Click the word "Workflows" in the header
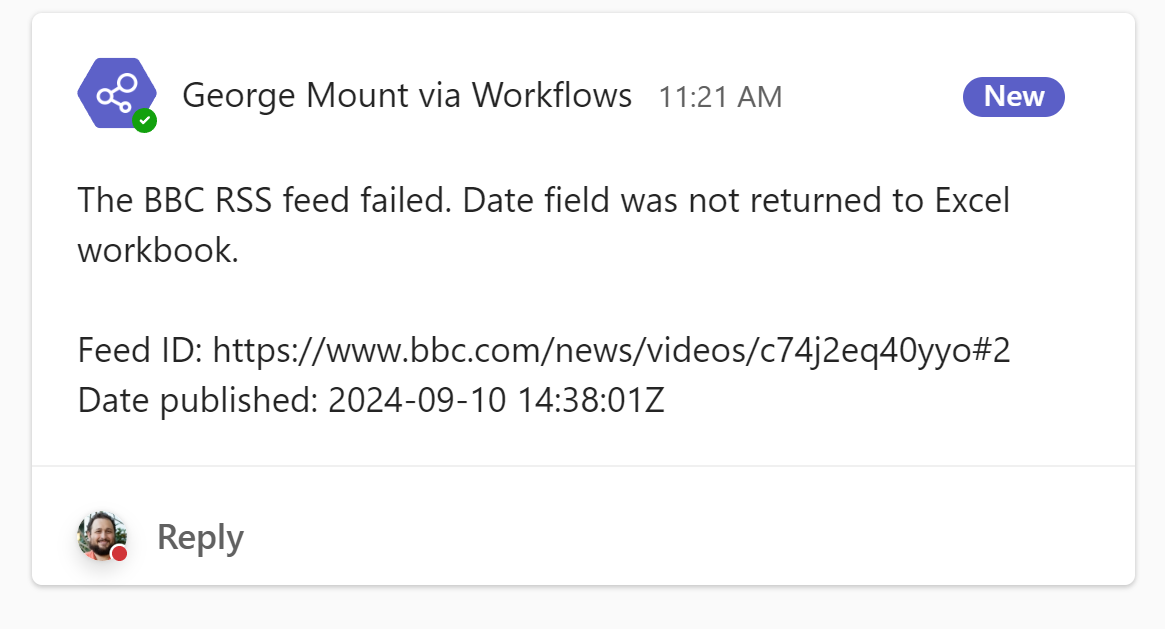Viewport: 1165px width, 629px height. point(552,96)
